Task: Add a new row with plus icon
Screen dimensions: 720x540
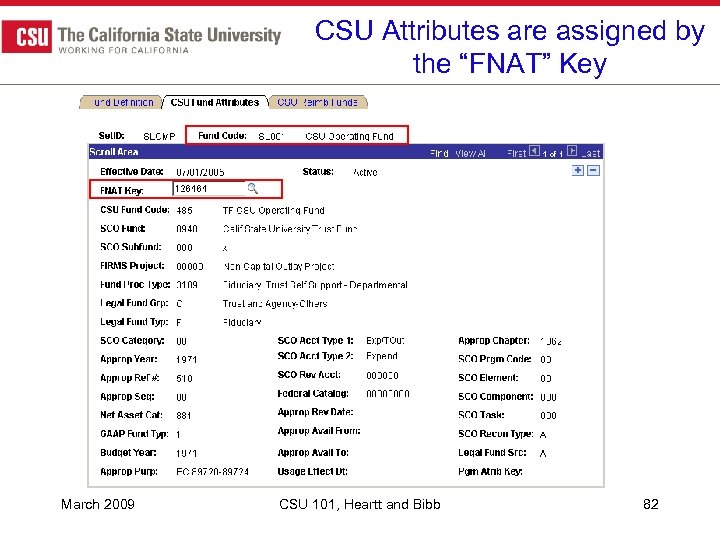Action: pyautogui.click(x=578, y=171)
